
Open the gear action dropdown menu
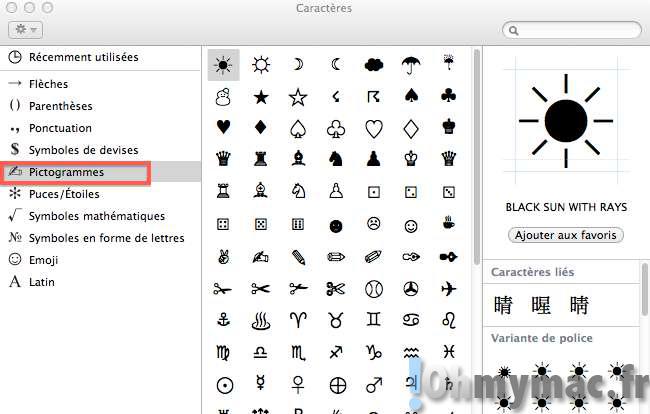27,31
